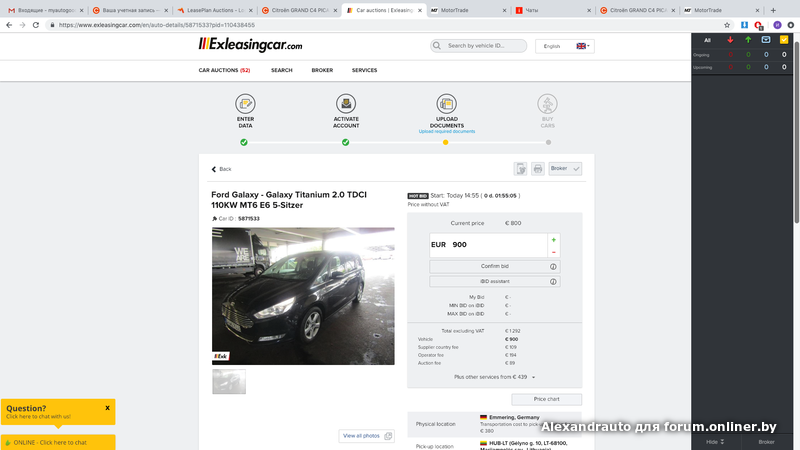The image size is (800, 450).
Task: Click green up arrow in side panel
Action: tap(748, 40)
